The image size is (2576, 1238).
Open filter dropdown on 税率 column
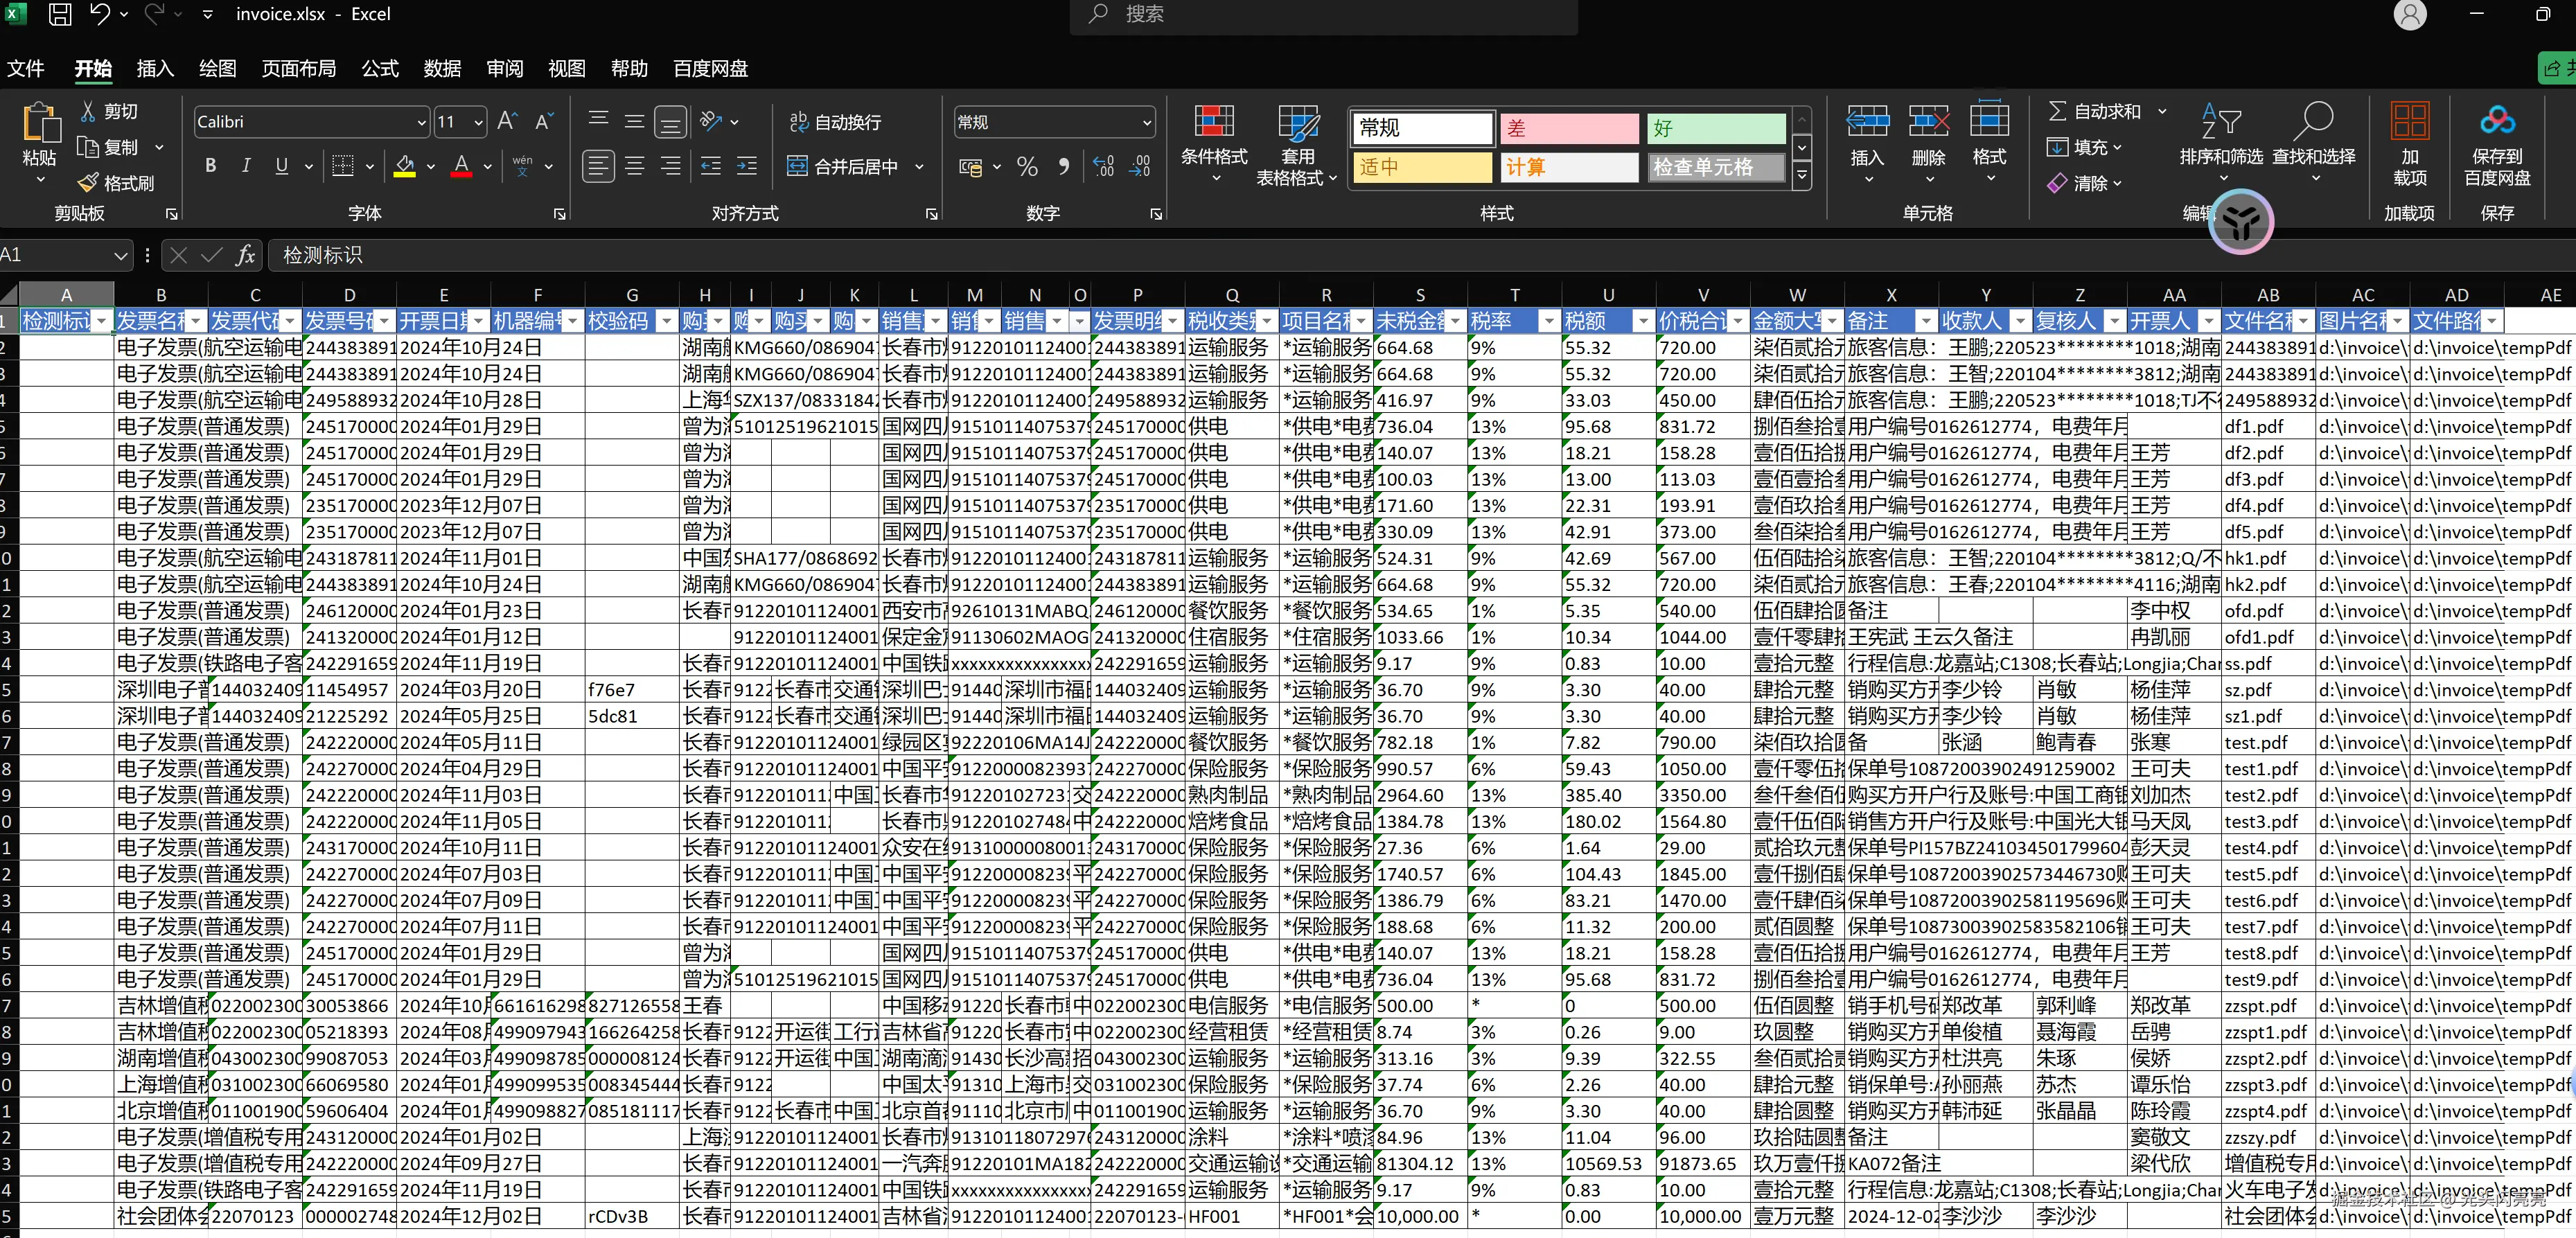click(x=1549, y=321)
